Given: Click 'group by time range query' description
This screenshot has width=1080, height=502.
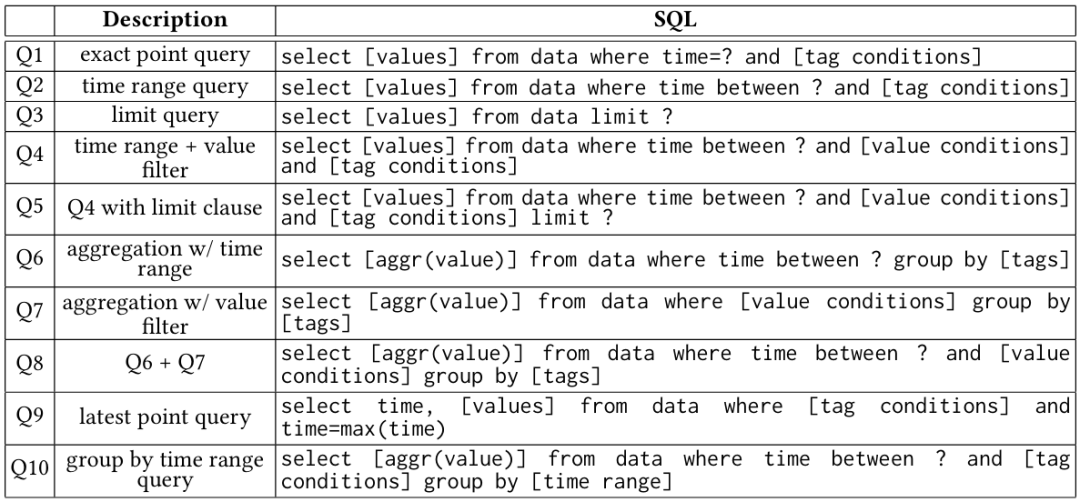Looking at the screenshot, I should pyautogui.click(x=165, y=470).
